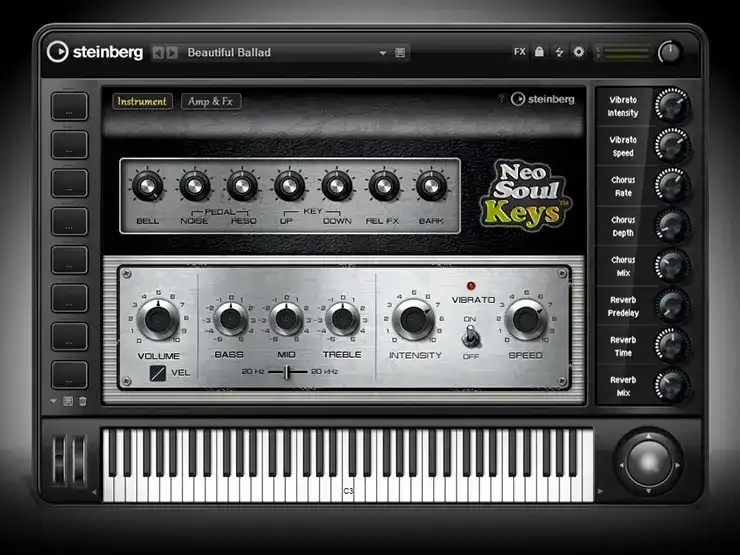
Task: Click the BELL knob
Action: point(148,186)
